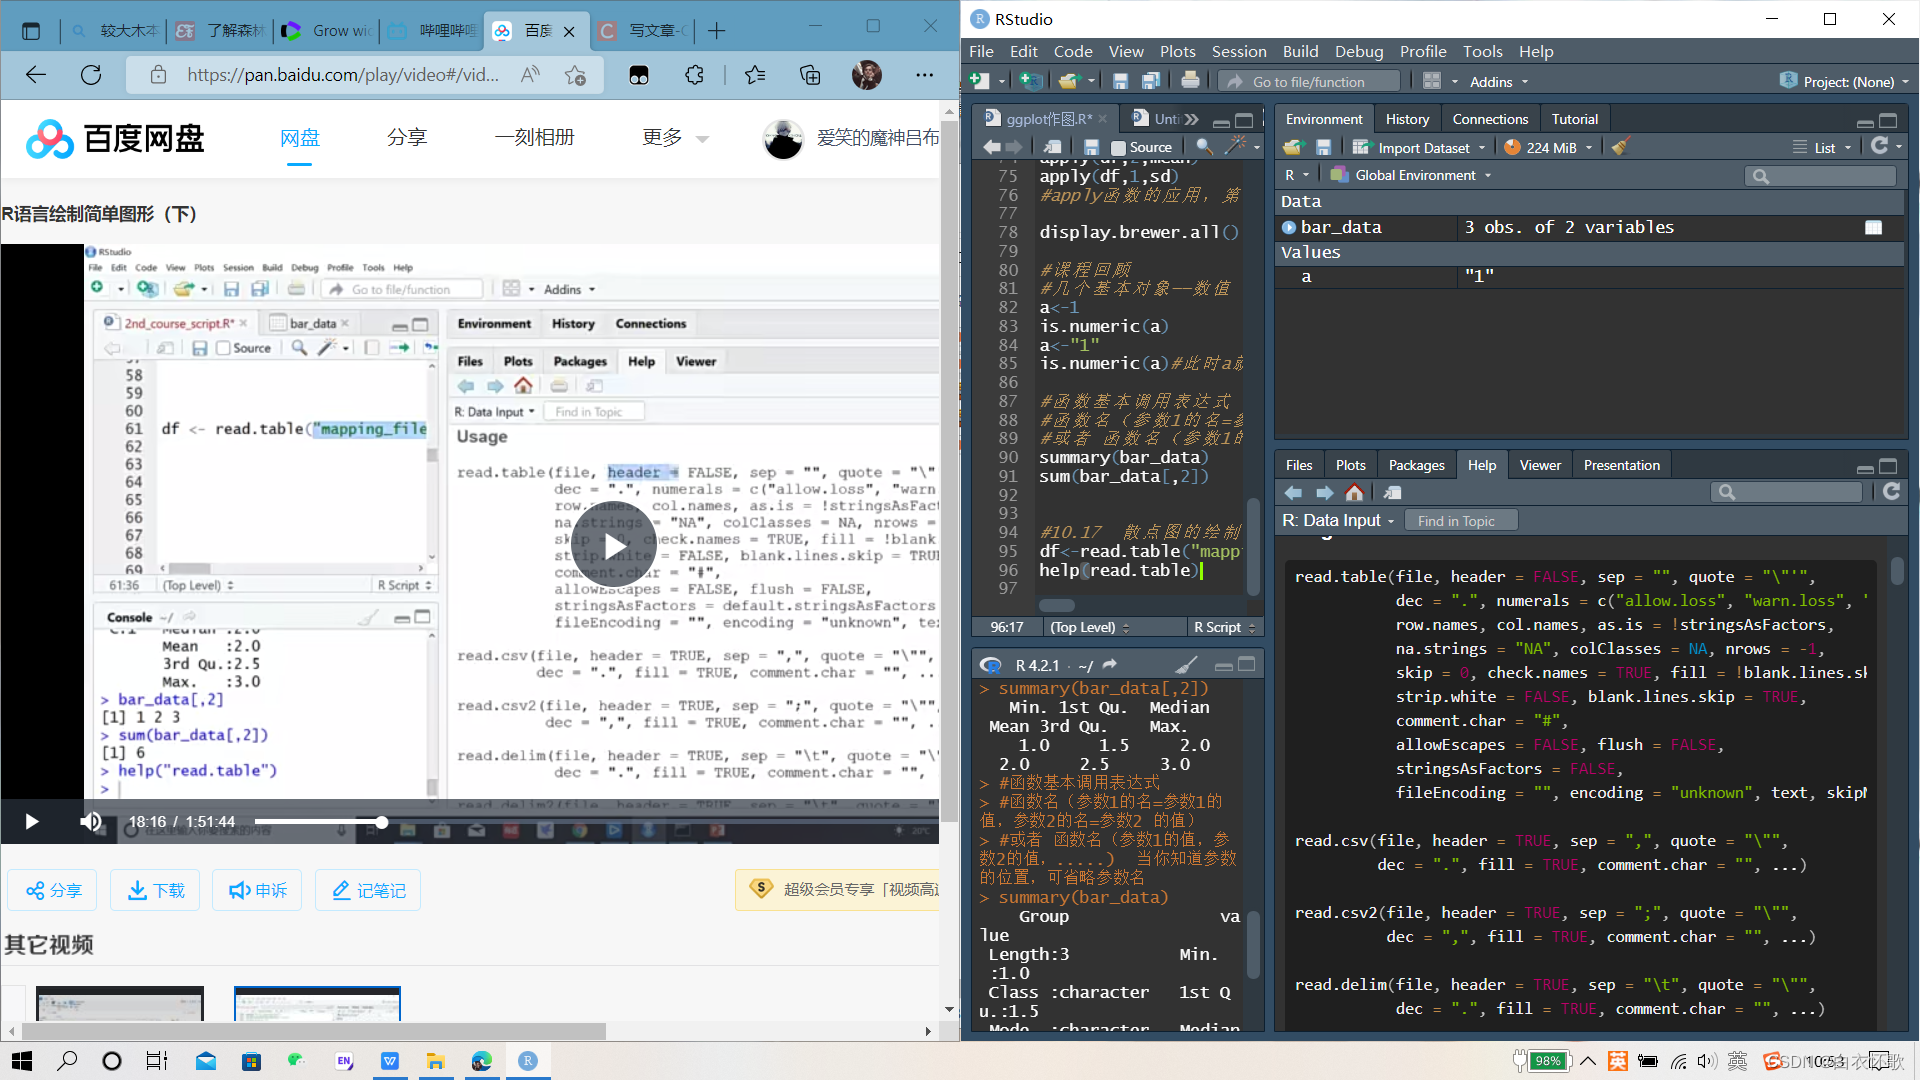Click Save all open documents icon
Screen dimensions: 1920x1080
[x=1151, y=81]
